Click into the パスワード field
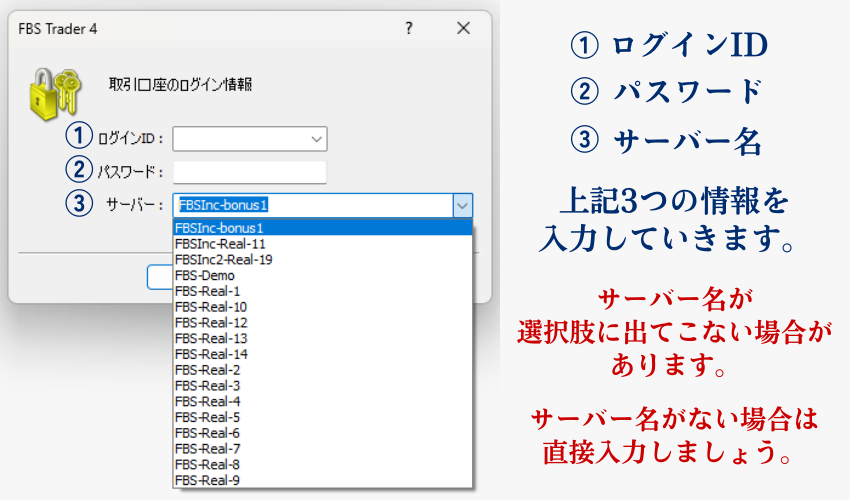Screen dimensions: 850x500 coord(250,172)
